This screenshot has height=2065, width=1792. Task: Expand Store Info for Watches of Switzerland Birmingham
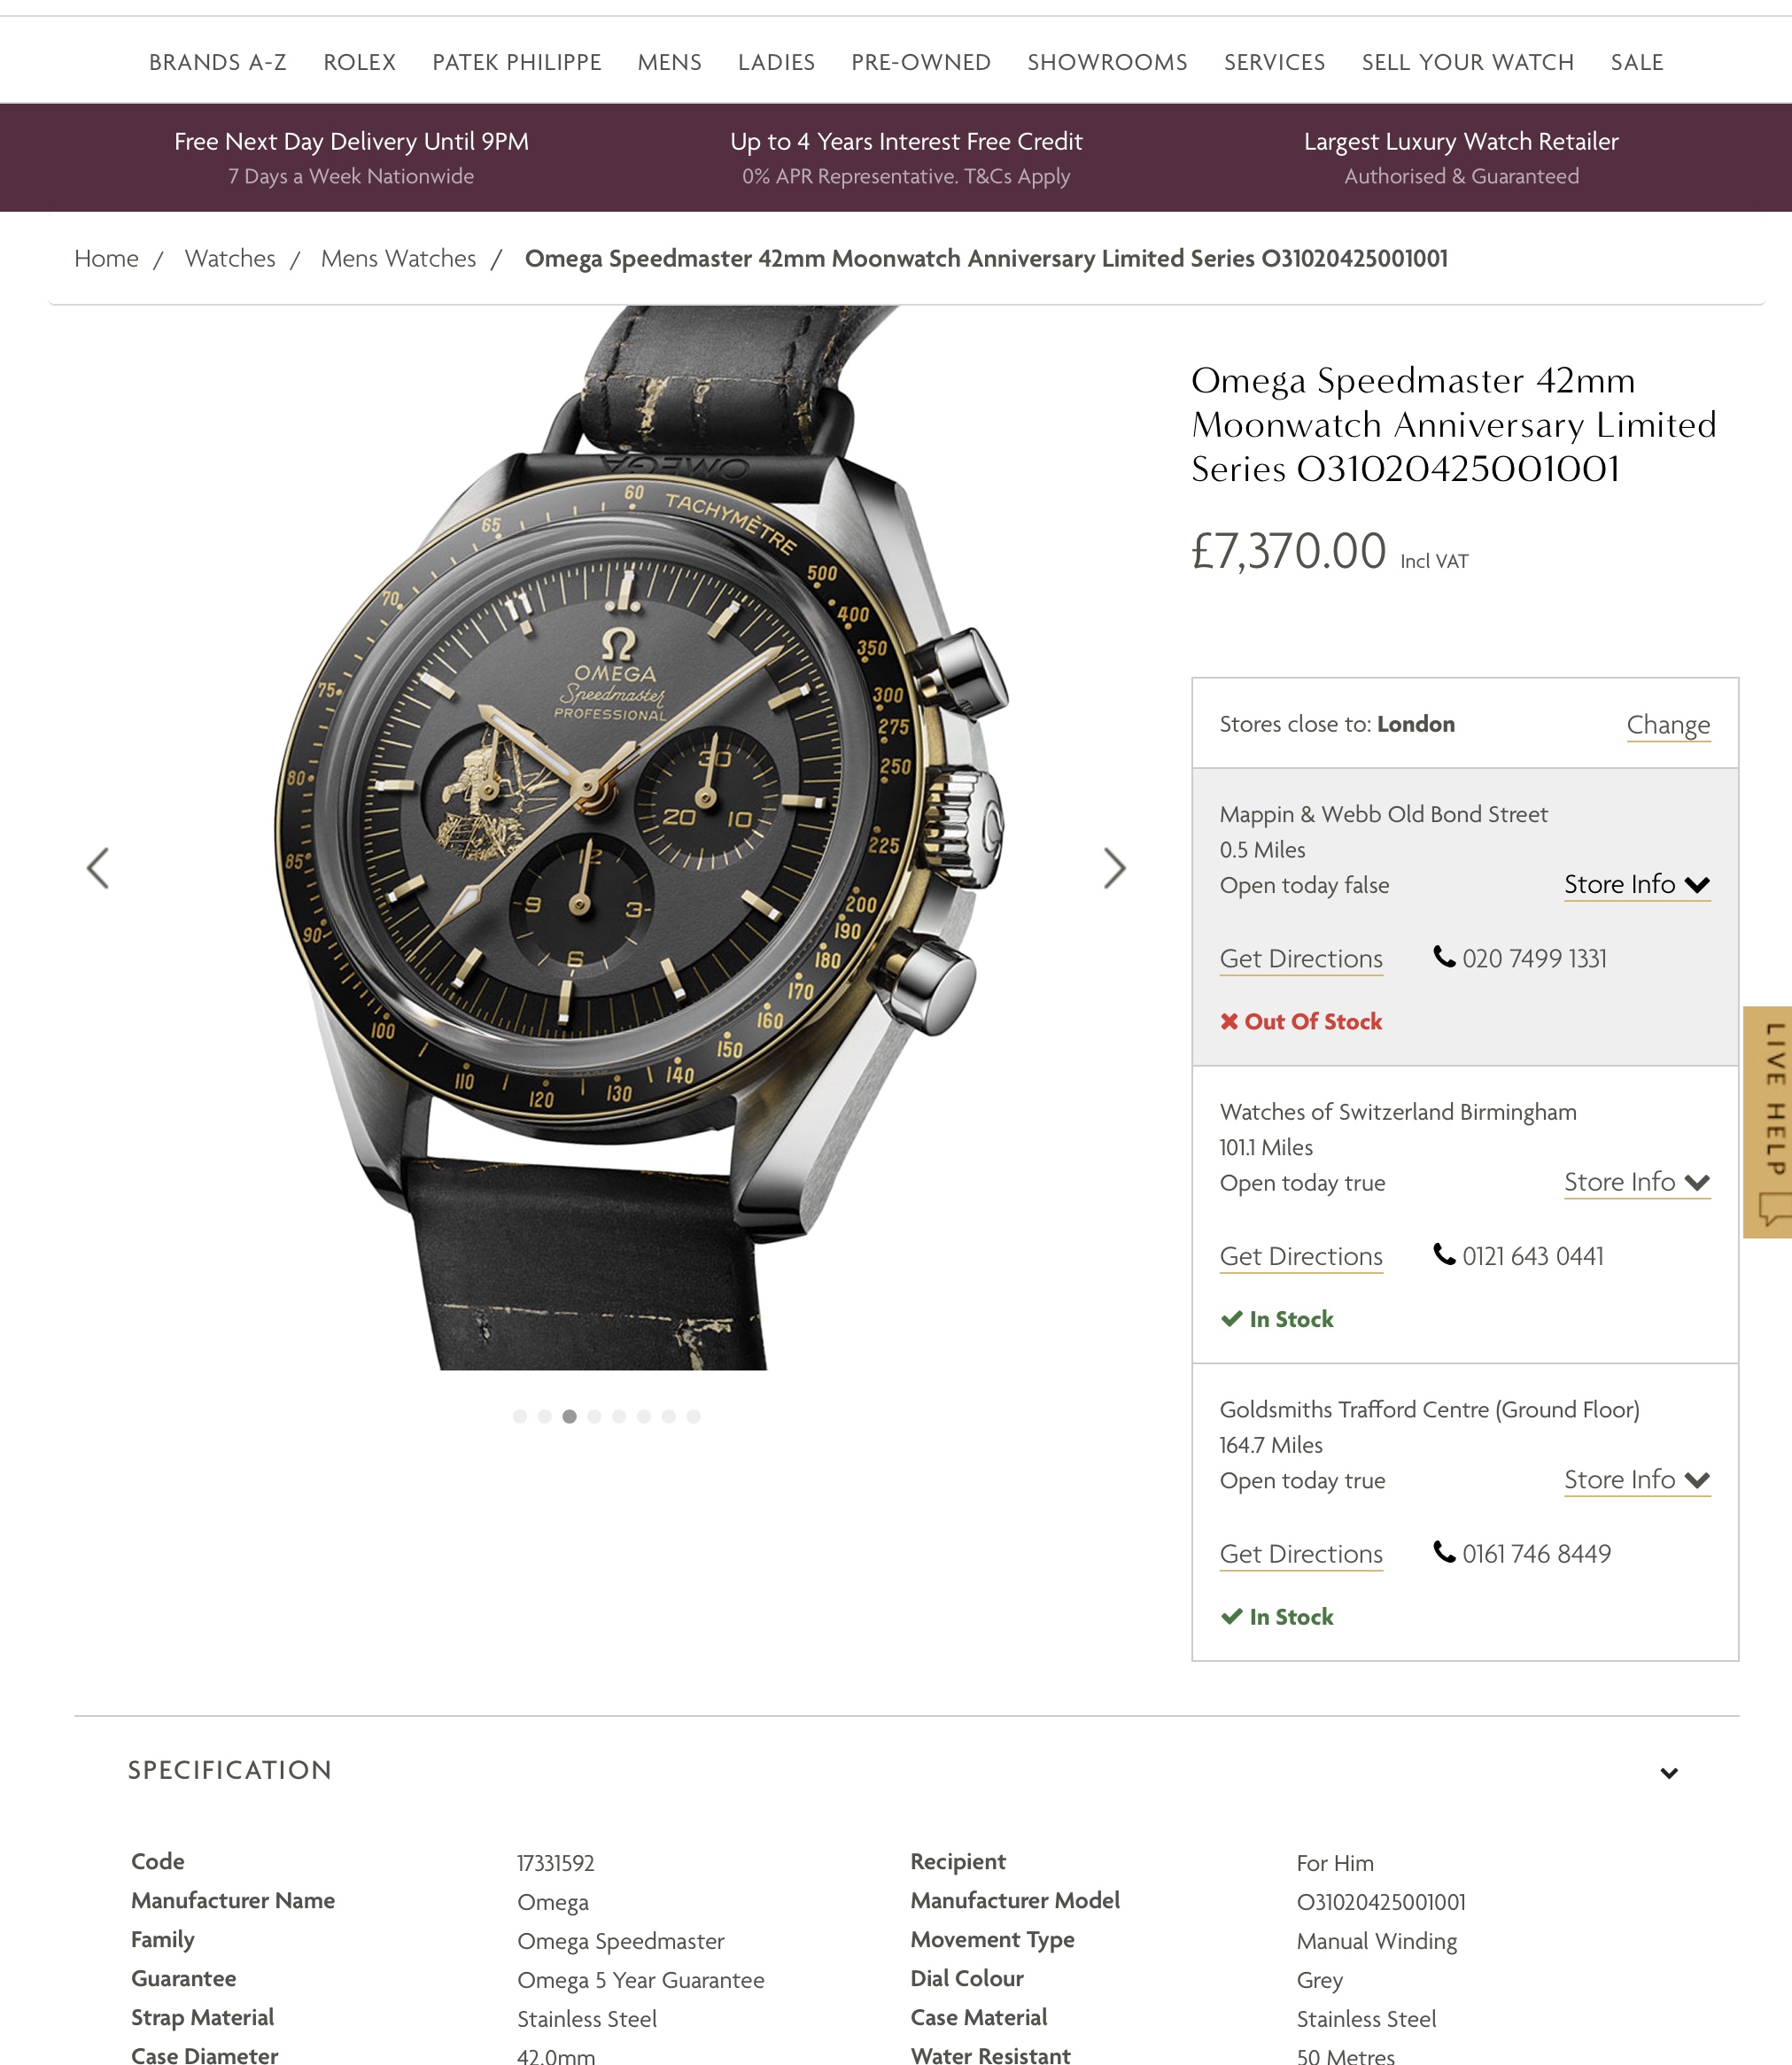click(x=1637, y=1182)
